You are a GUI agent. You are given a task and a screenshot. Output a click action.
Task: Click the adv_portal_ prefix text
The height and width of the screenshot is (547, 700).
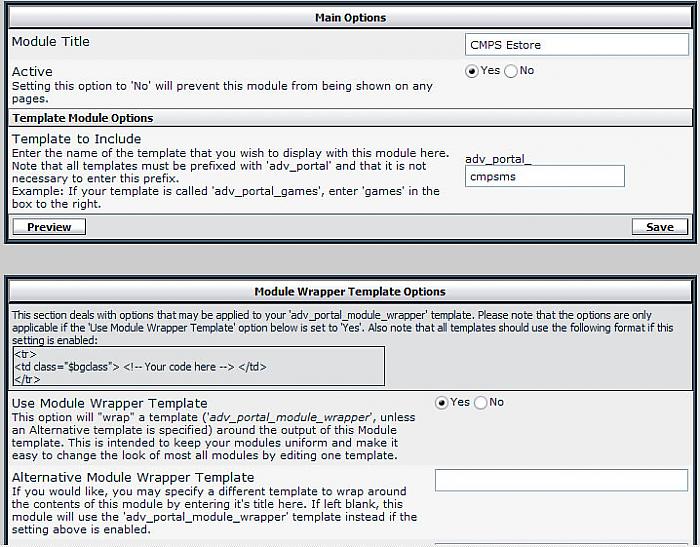499,159
